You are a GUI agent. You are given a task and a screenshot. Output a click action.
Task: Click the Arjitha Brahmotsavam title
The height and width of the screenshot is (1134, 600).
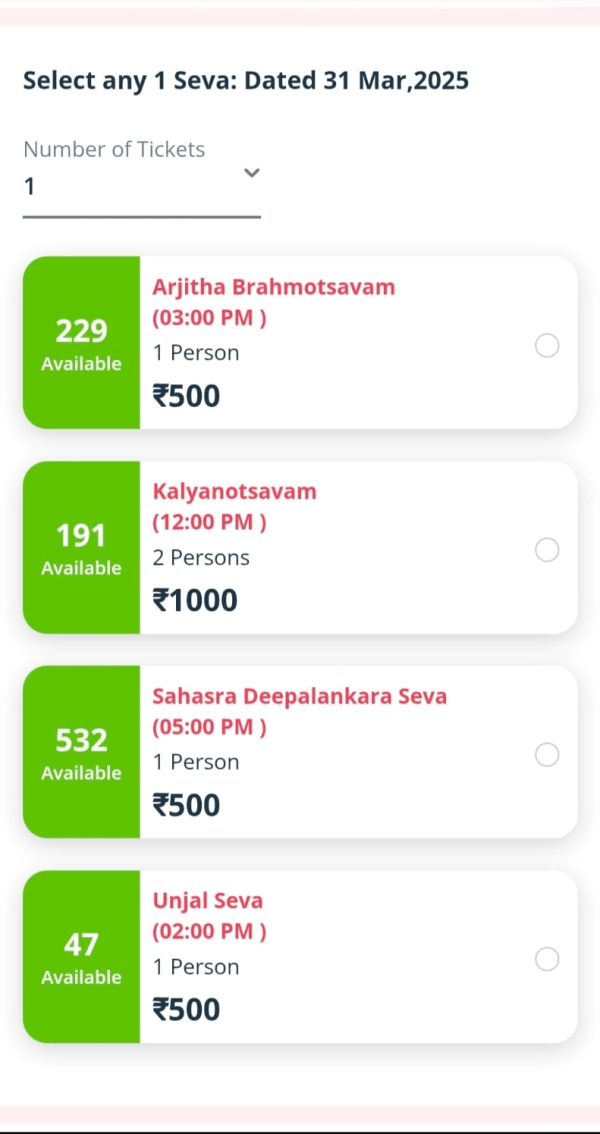coord(273,287)
